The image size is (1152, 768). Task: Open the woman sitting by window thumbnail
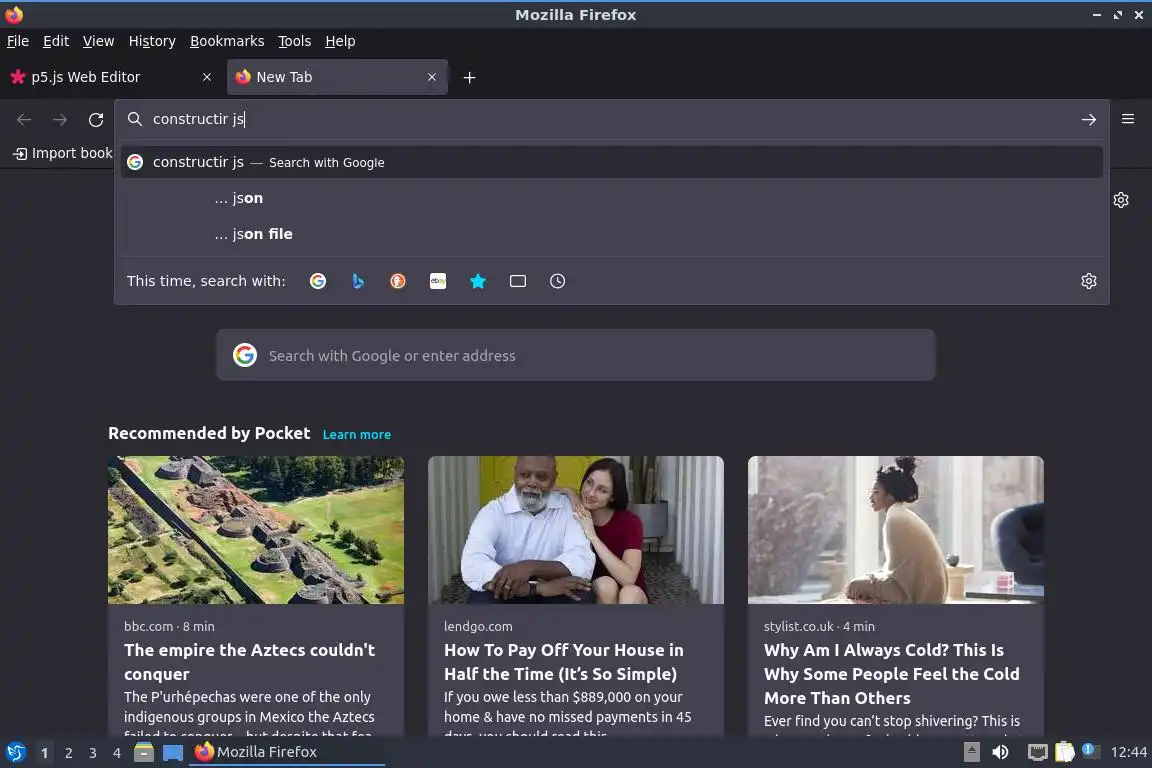[896, 530]
